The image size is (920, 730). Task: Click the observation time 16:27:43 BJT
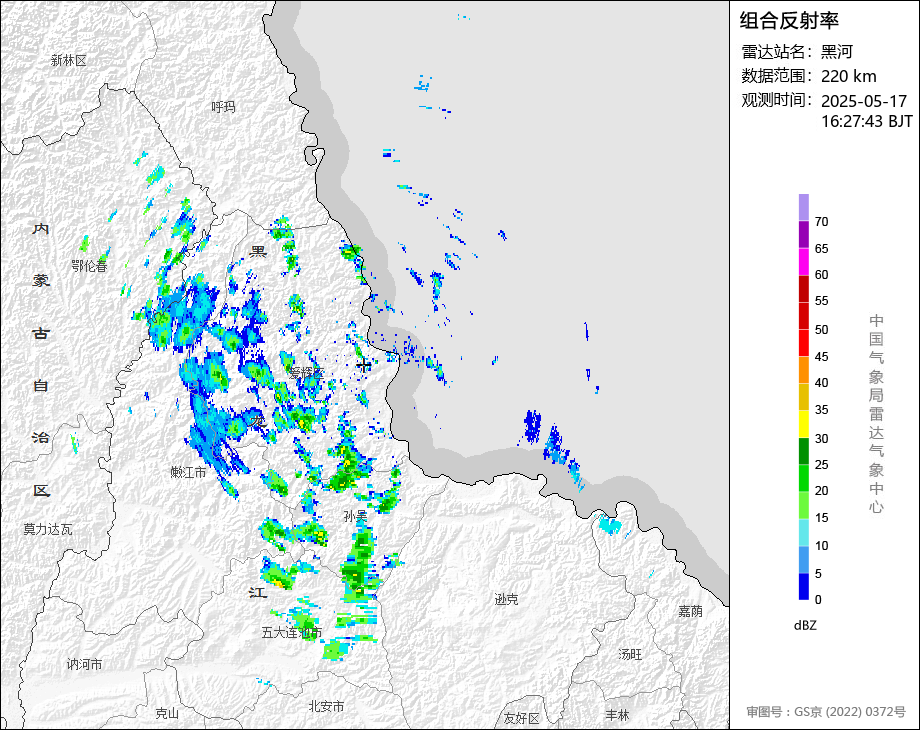tap(867, 121)
